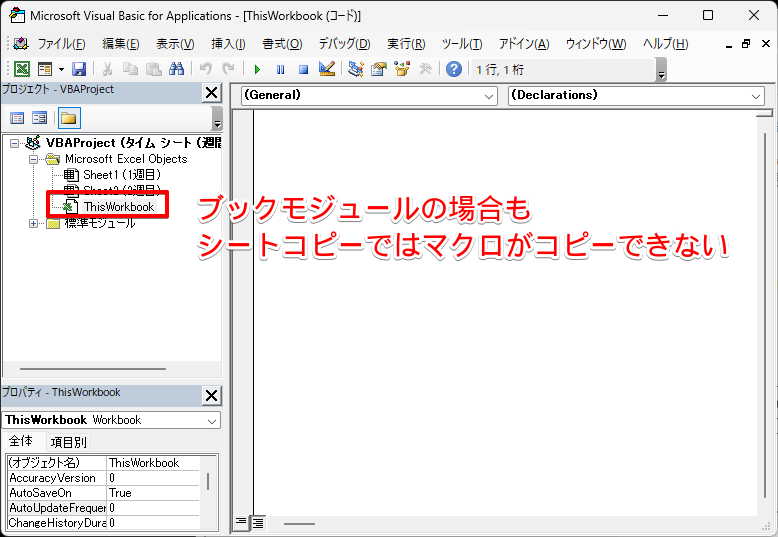Select Sheet1 (1週目) in project tree
Screen dimensions: 778x537
pyautogui.click(x=122, y=175)
